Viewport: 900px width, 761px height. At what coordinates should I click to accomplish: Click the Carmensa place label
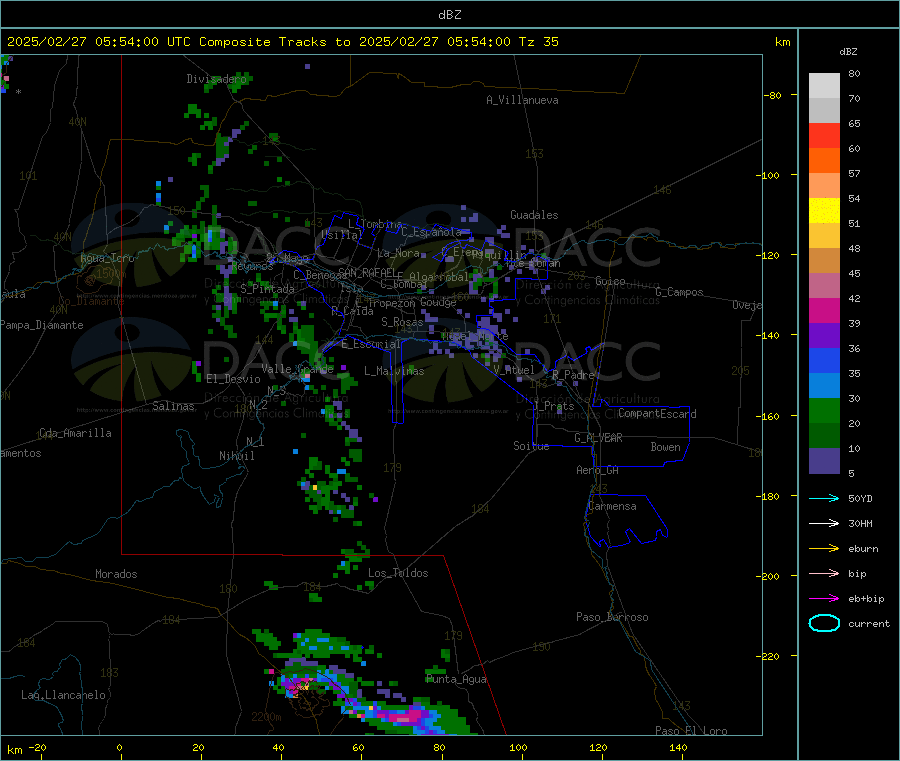pyautogui.click(x=612, y=507)
